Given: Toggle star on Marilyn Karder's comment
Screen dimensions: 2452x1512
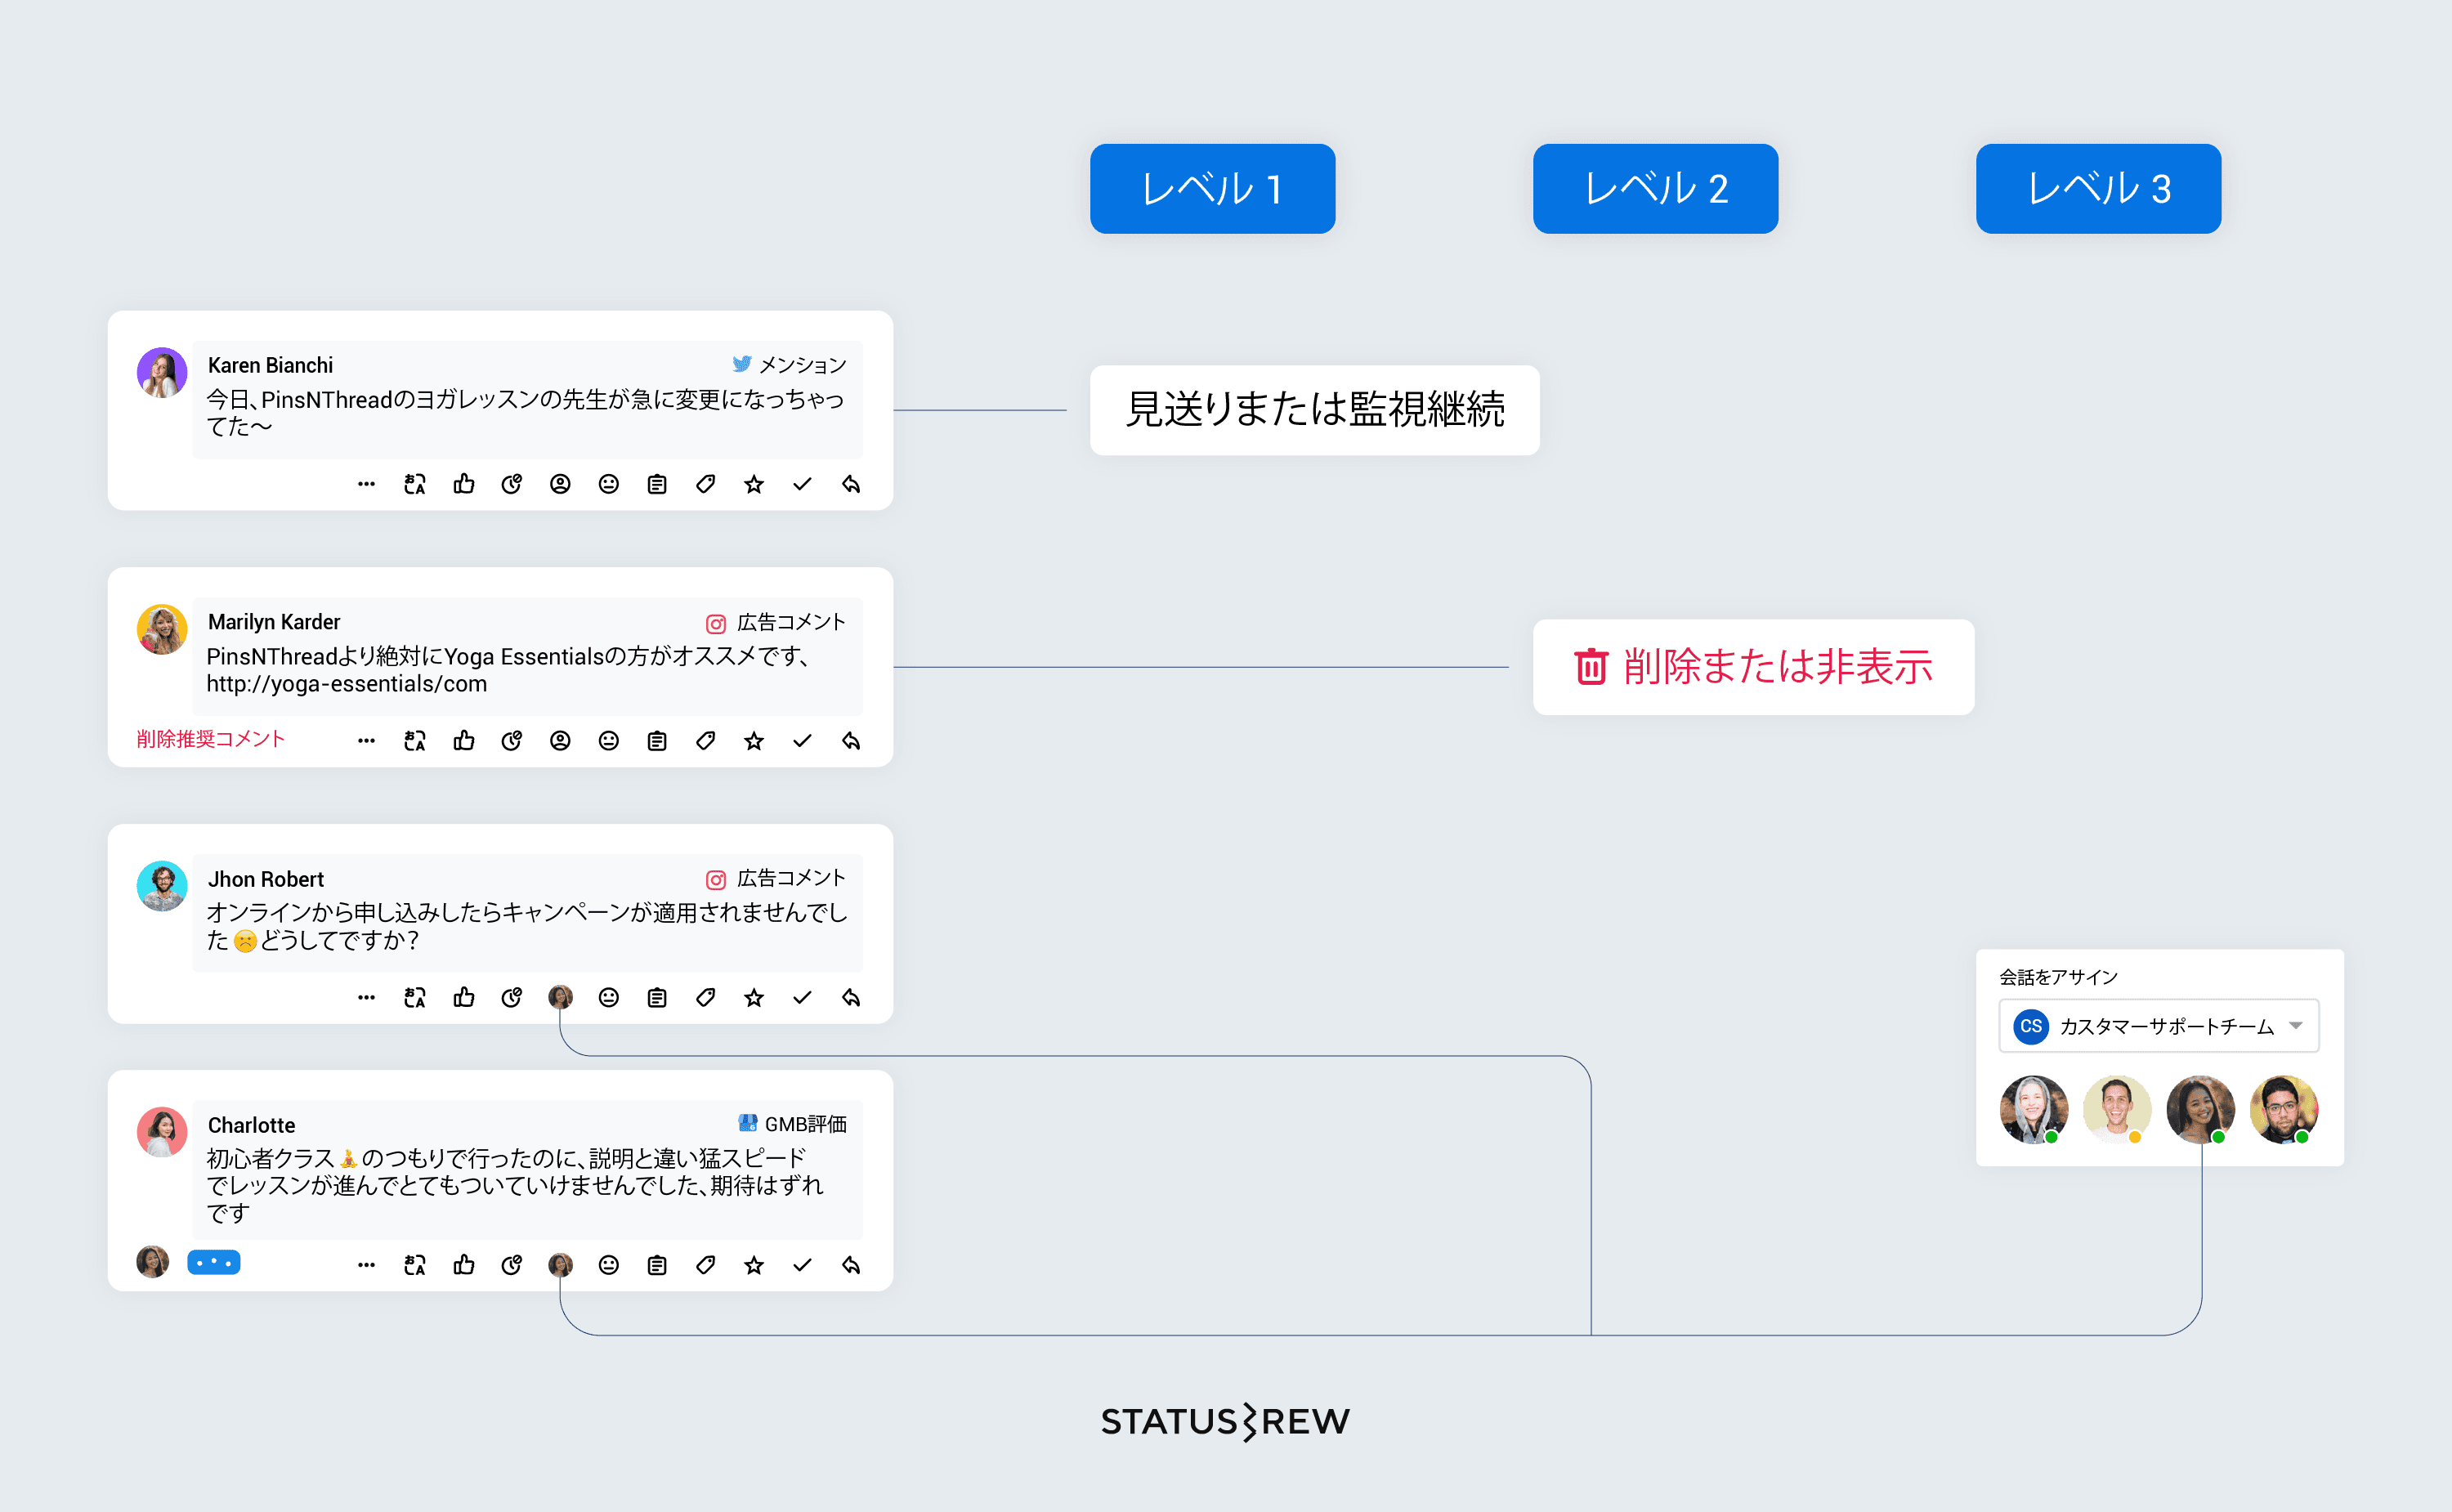Looking at the screenshot, I should click(x=754, y=741).
